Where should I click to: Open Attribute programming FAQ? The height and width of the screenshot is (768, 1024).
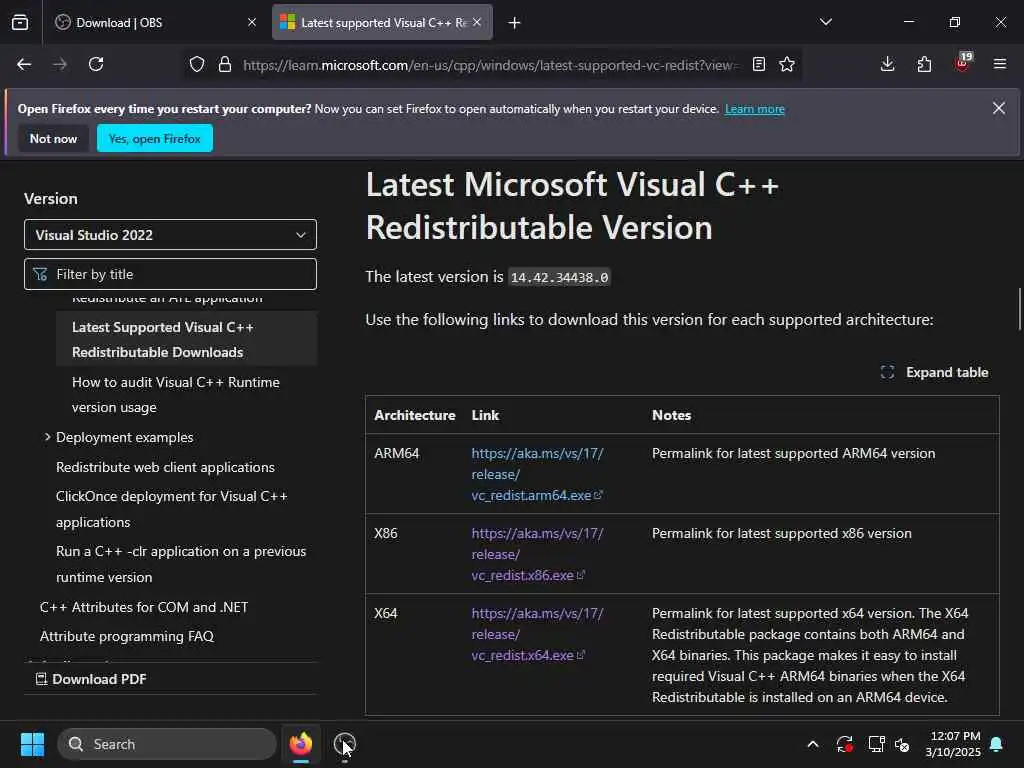coord(127,636)
